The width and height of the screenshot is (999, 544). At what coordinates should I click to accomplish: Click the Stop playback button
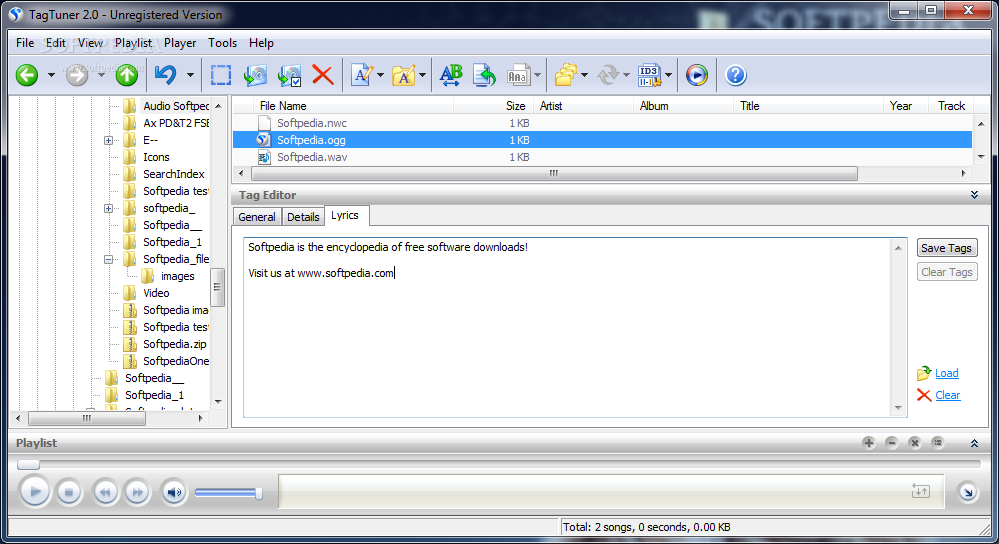point(69,492)
